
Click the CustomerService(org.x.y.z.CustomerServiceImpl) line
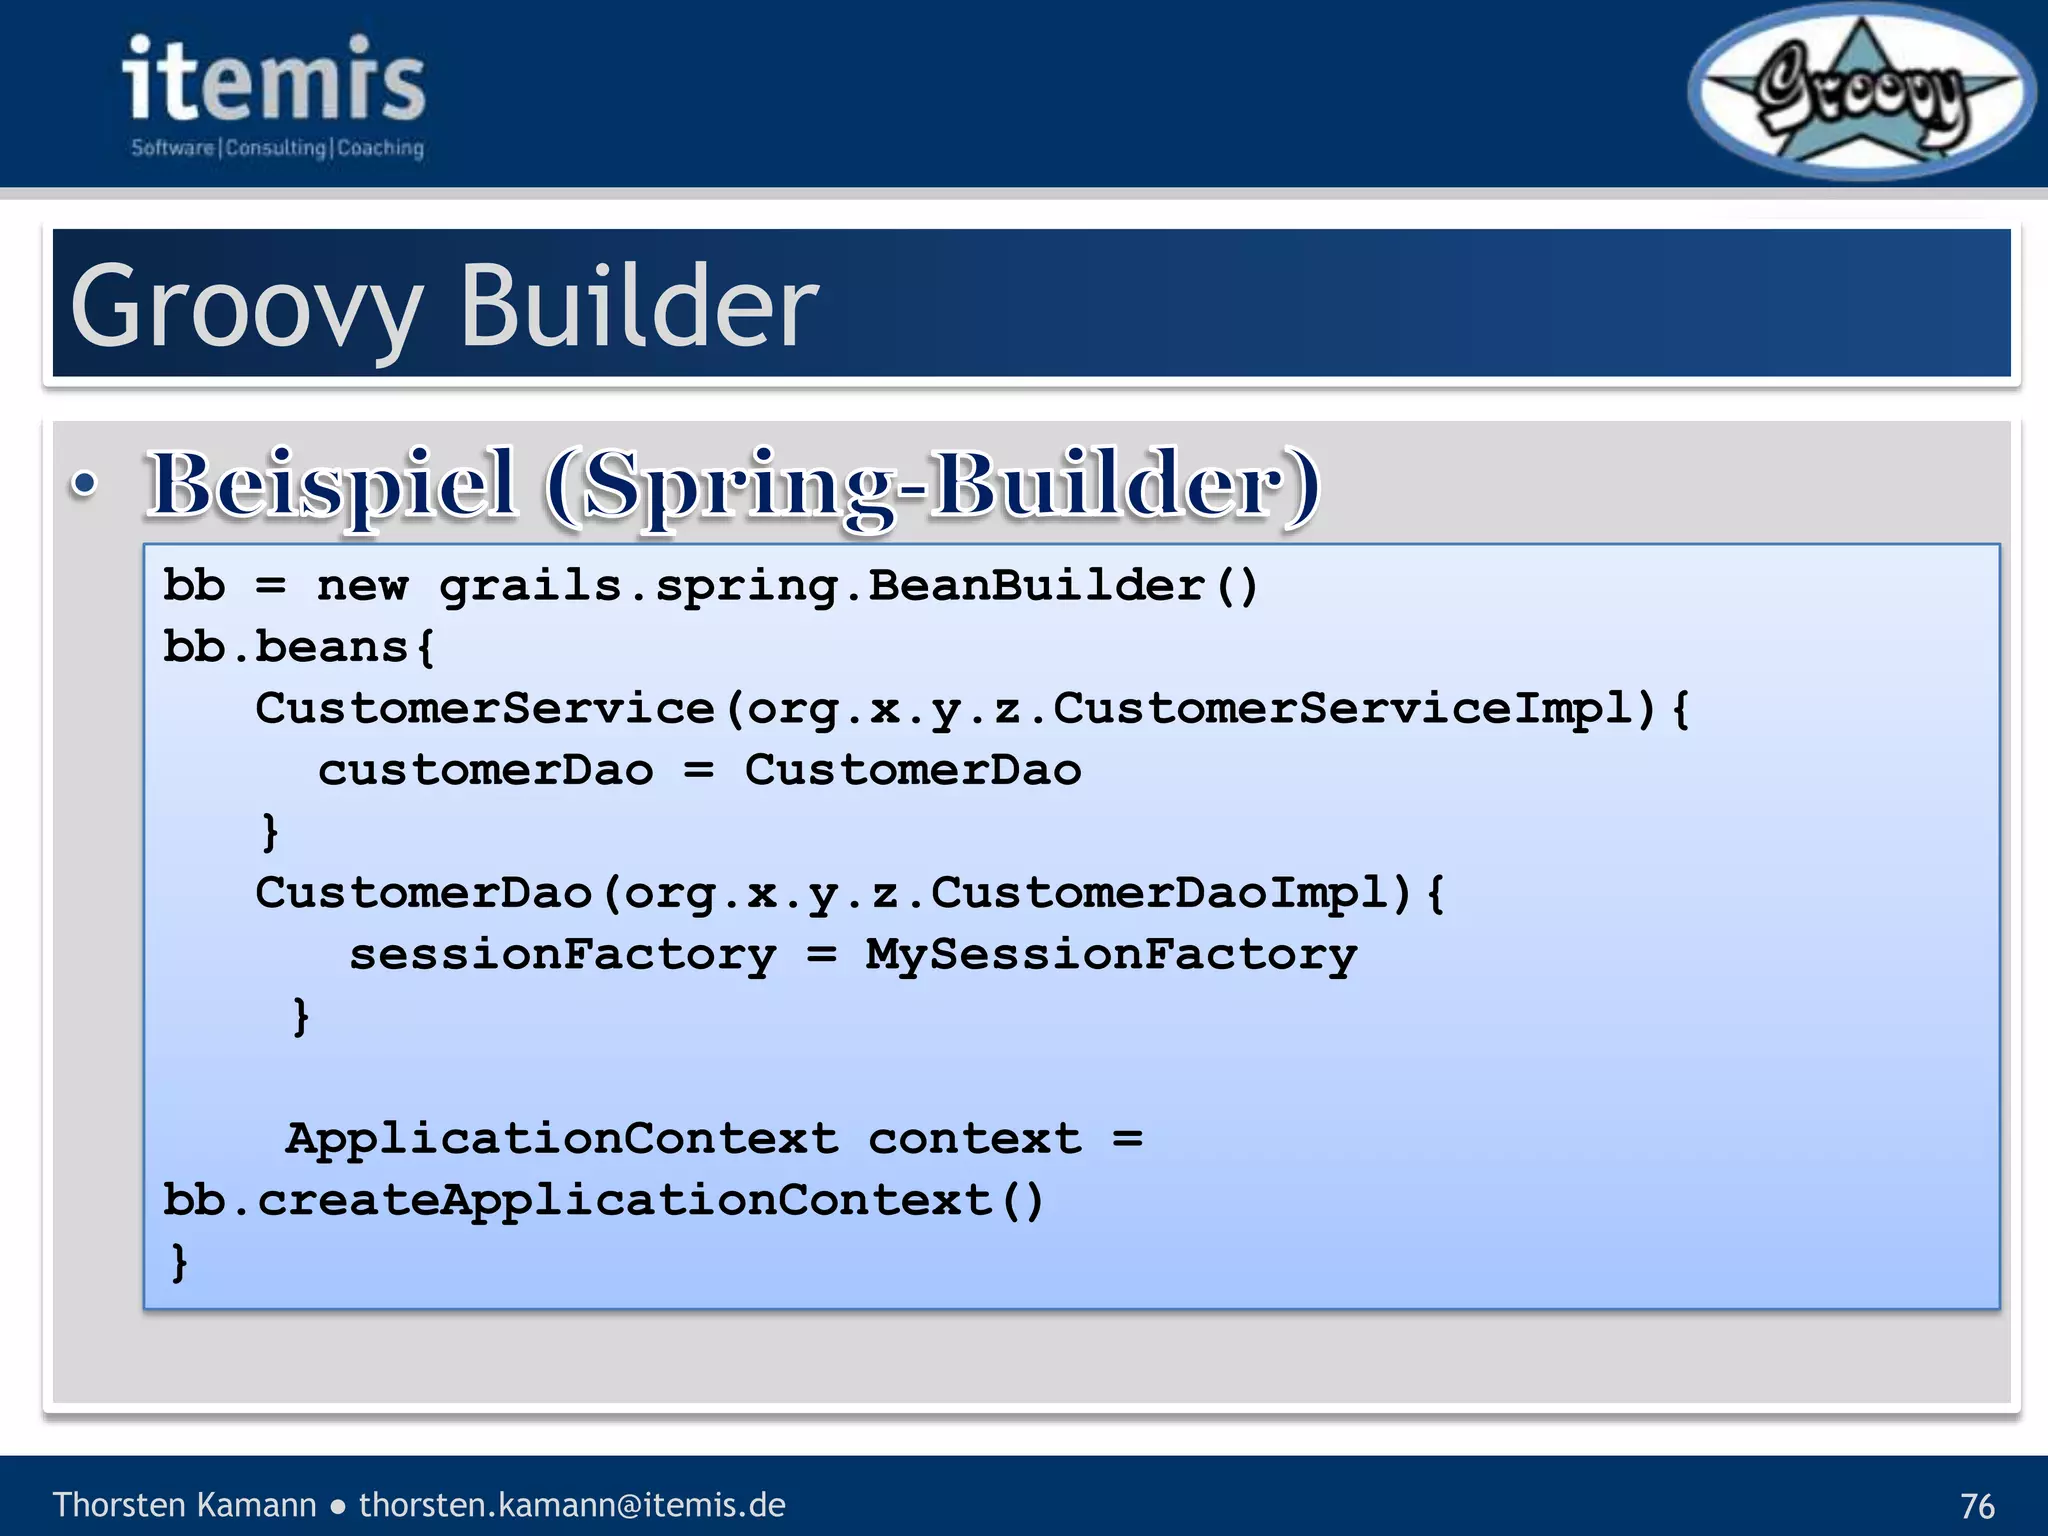(x=972, y=709)
